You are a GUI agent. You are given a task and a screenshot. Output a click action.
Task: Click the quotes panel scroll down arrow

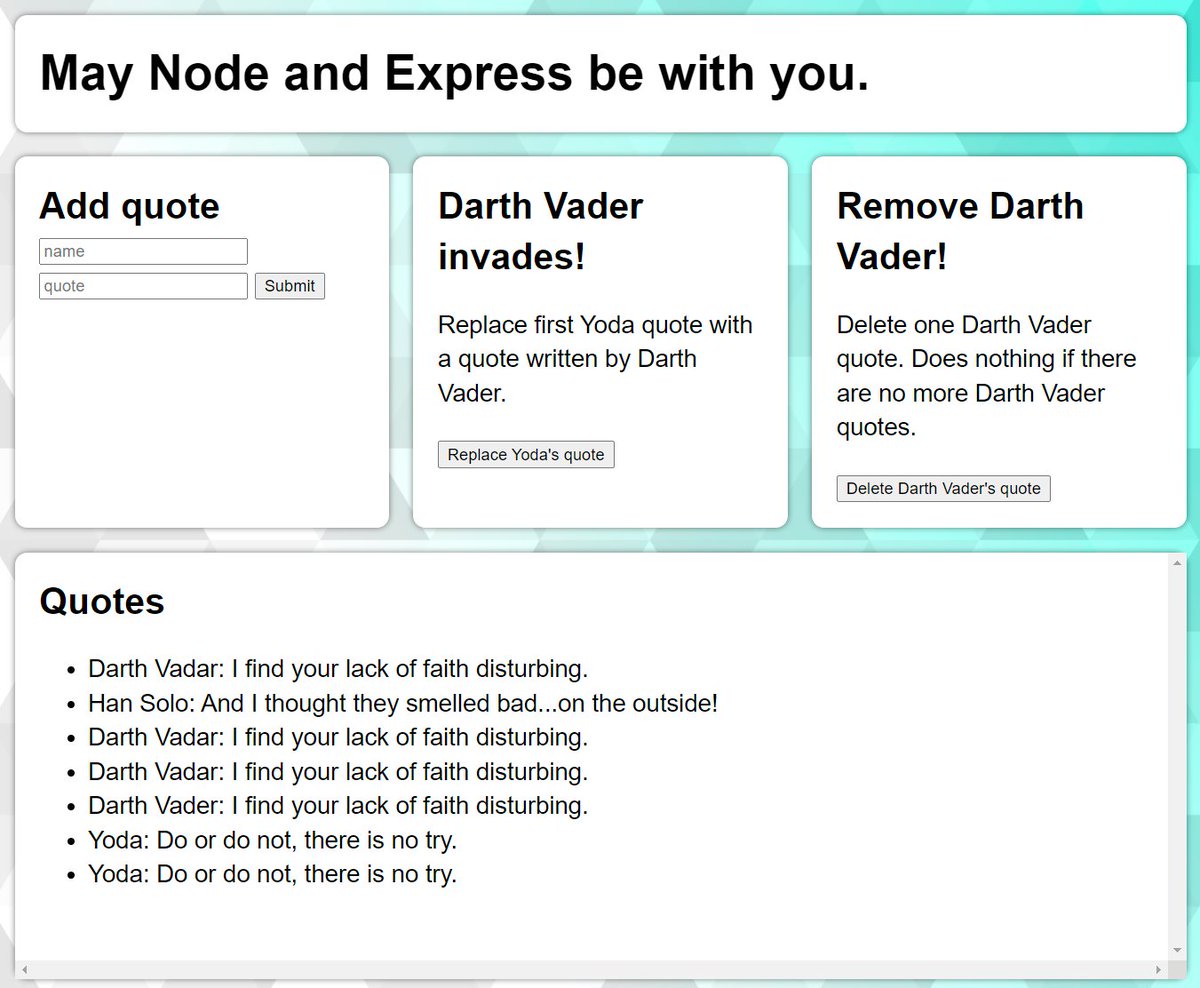(x=1177, y=950)
